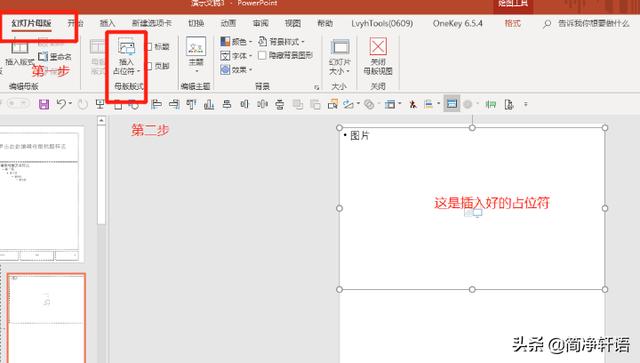Enable Hide Background Graphics (隐藏背景图形) checkbox
Viewport: 640px width, 363px height.
[x=262, y=55]
